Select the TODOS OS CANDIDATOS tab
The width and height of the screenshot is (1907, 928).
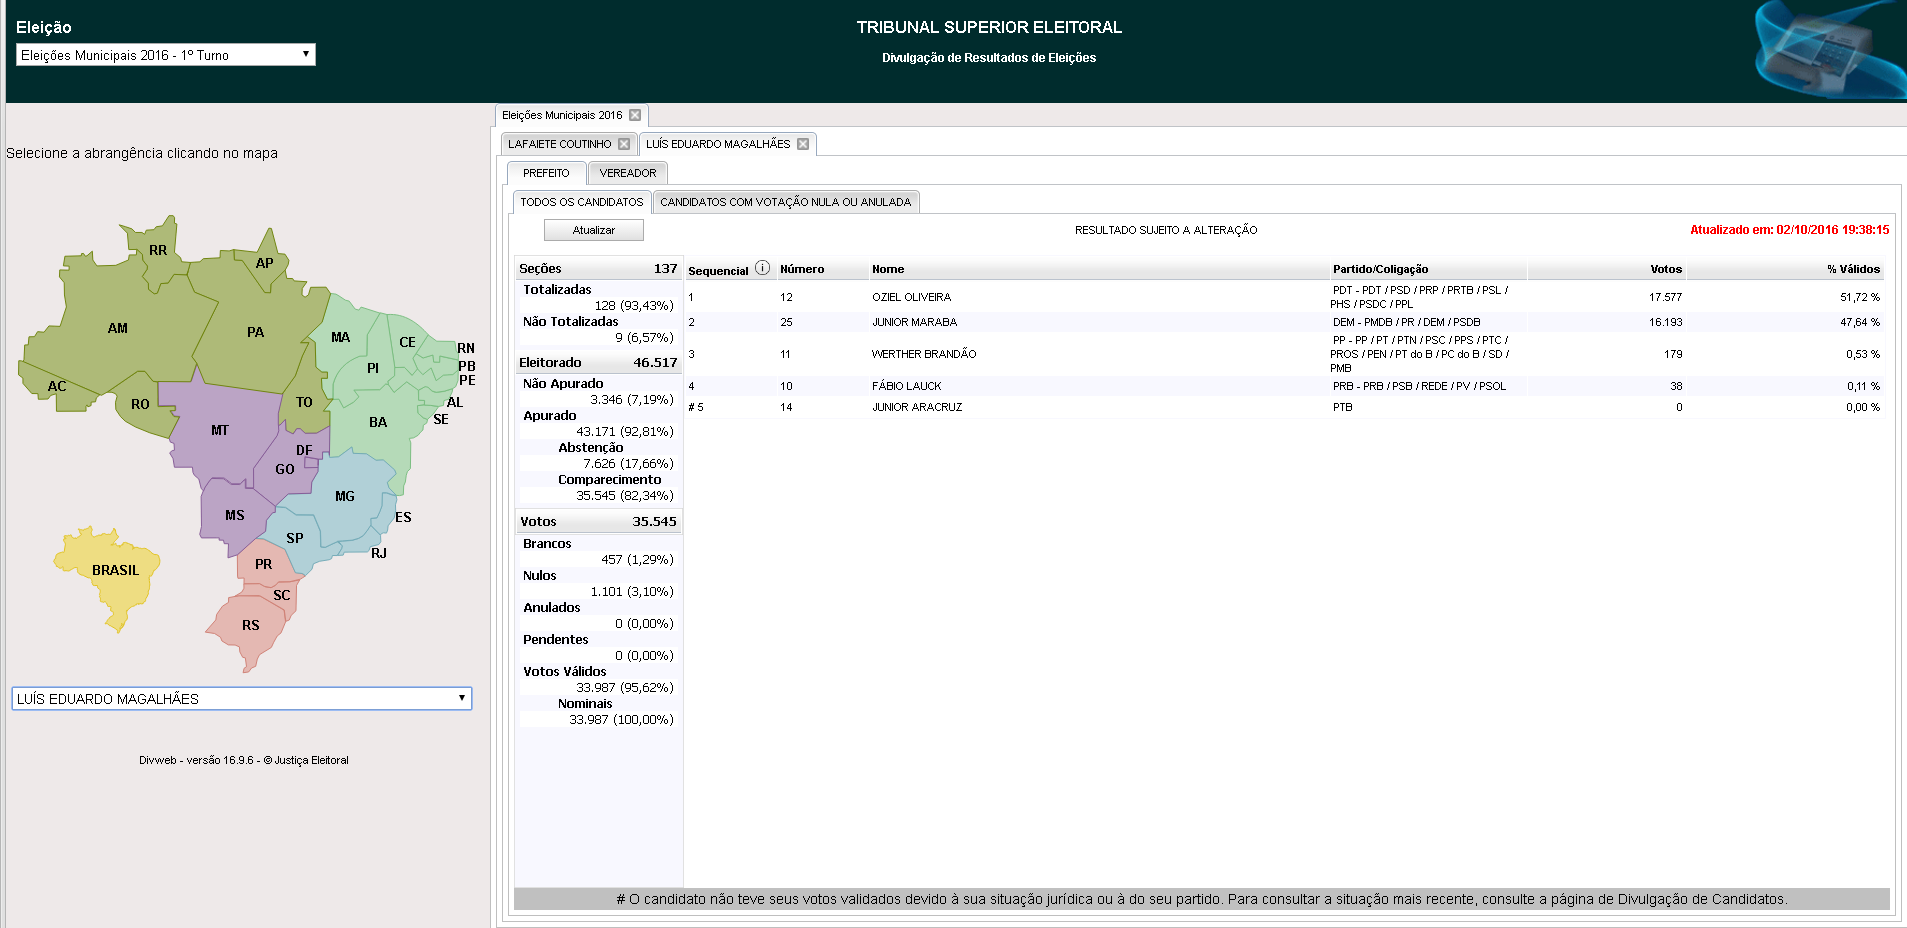click(x=581, y=202)
